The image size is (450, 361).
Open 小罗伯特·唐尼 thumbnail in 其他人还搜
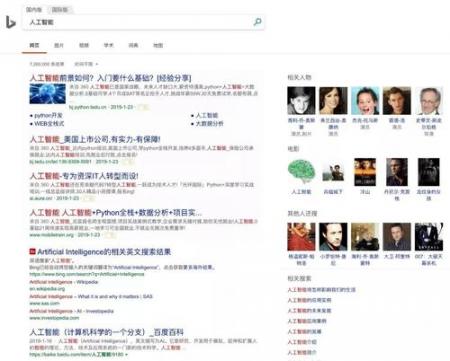(x=333, y=237)
